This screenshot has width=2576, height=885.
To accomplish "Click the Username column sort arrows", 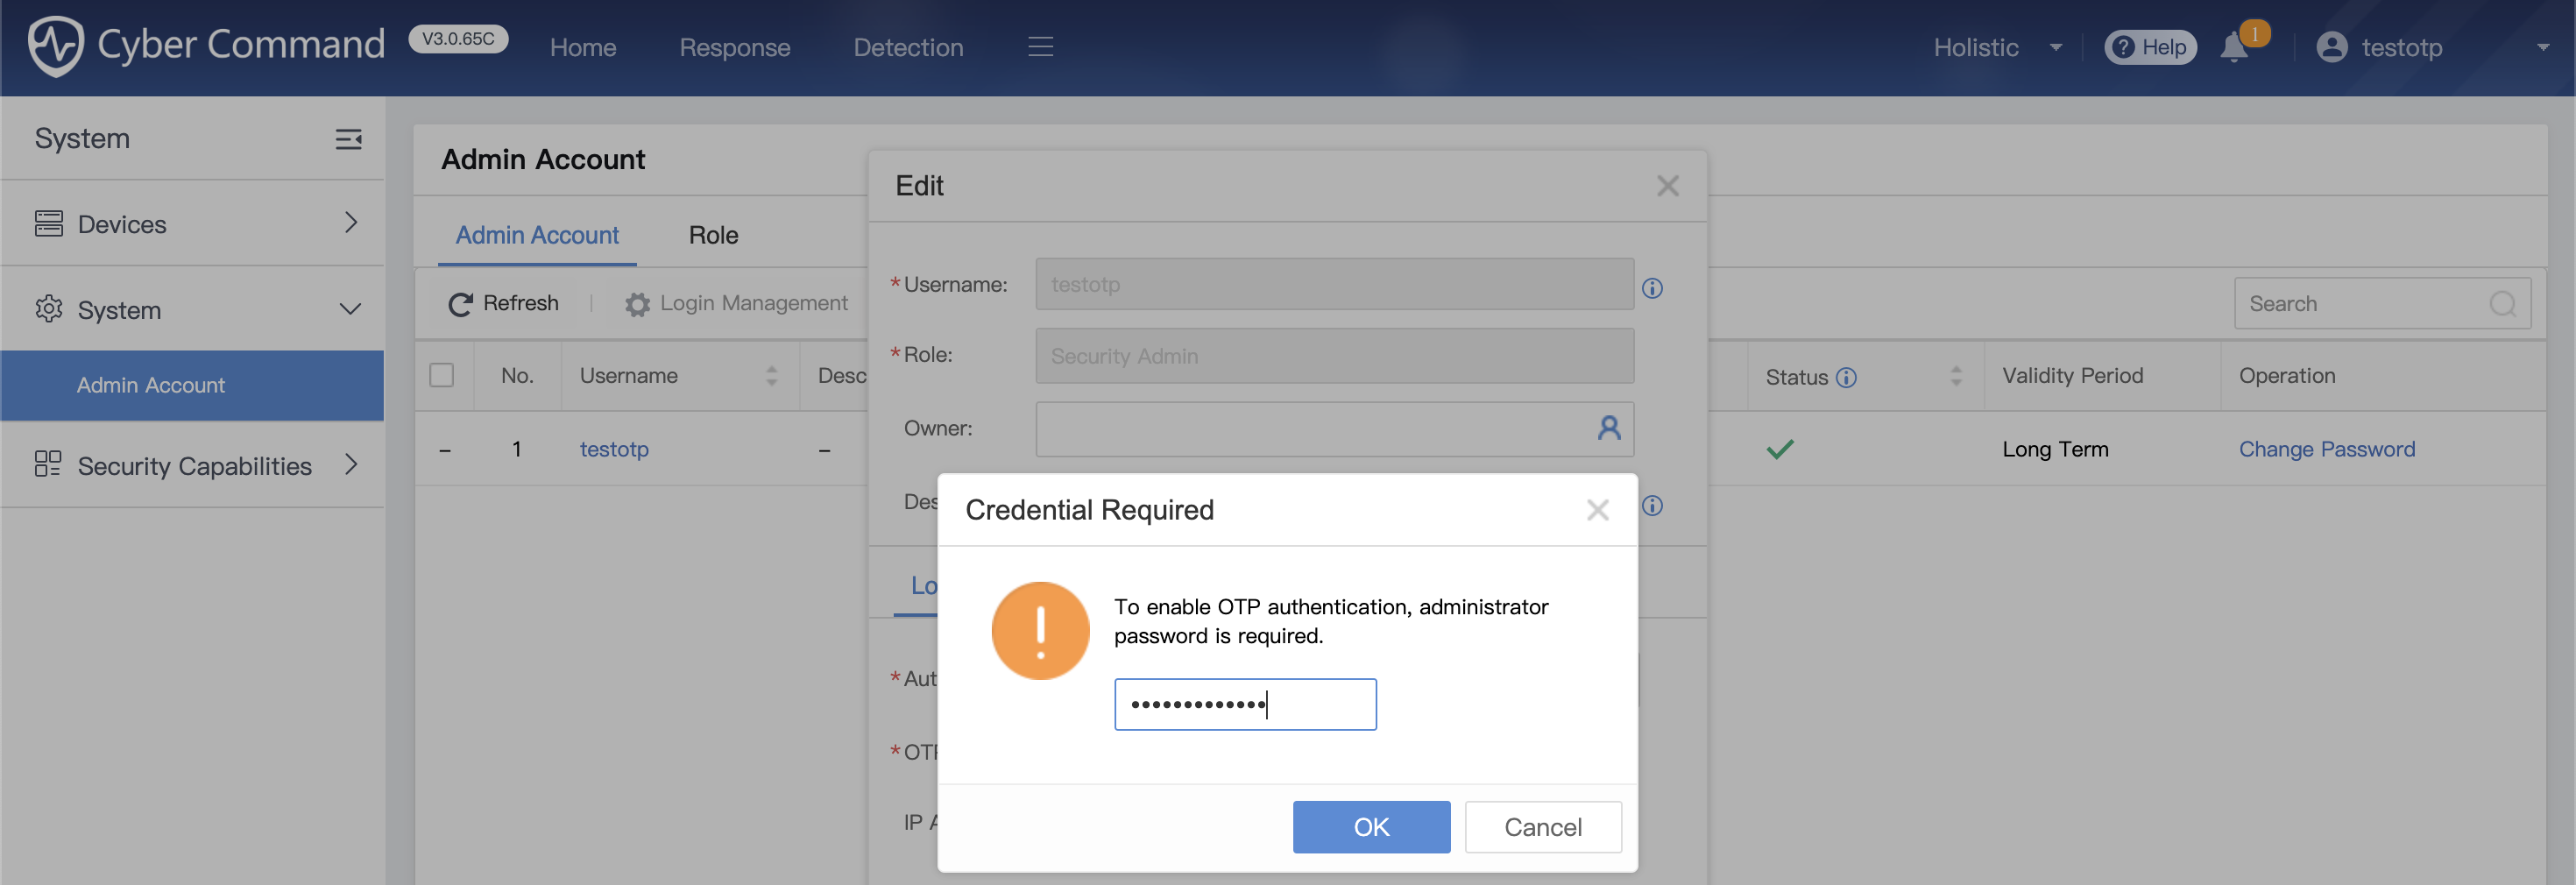I will tap(771, 376).
